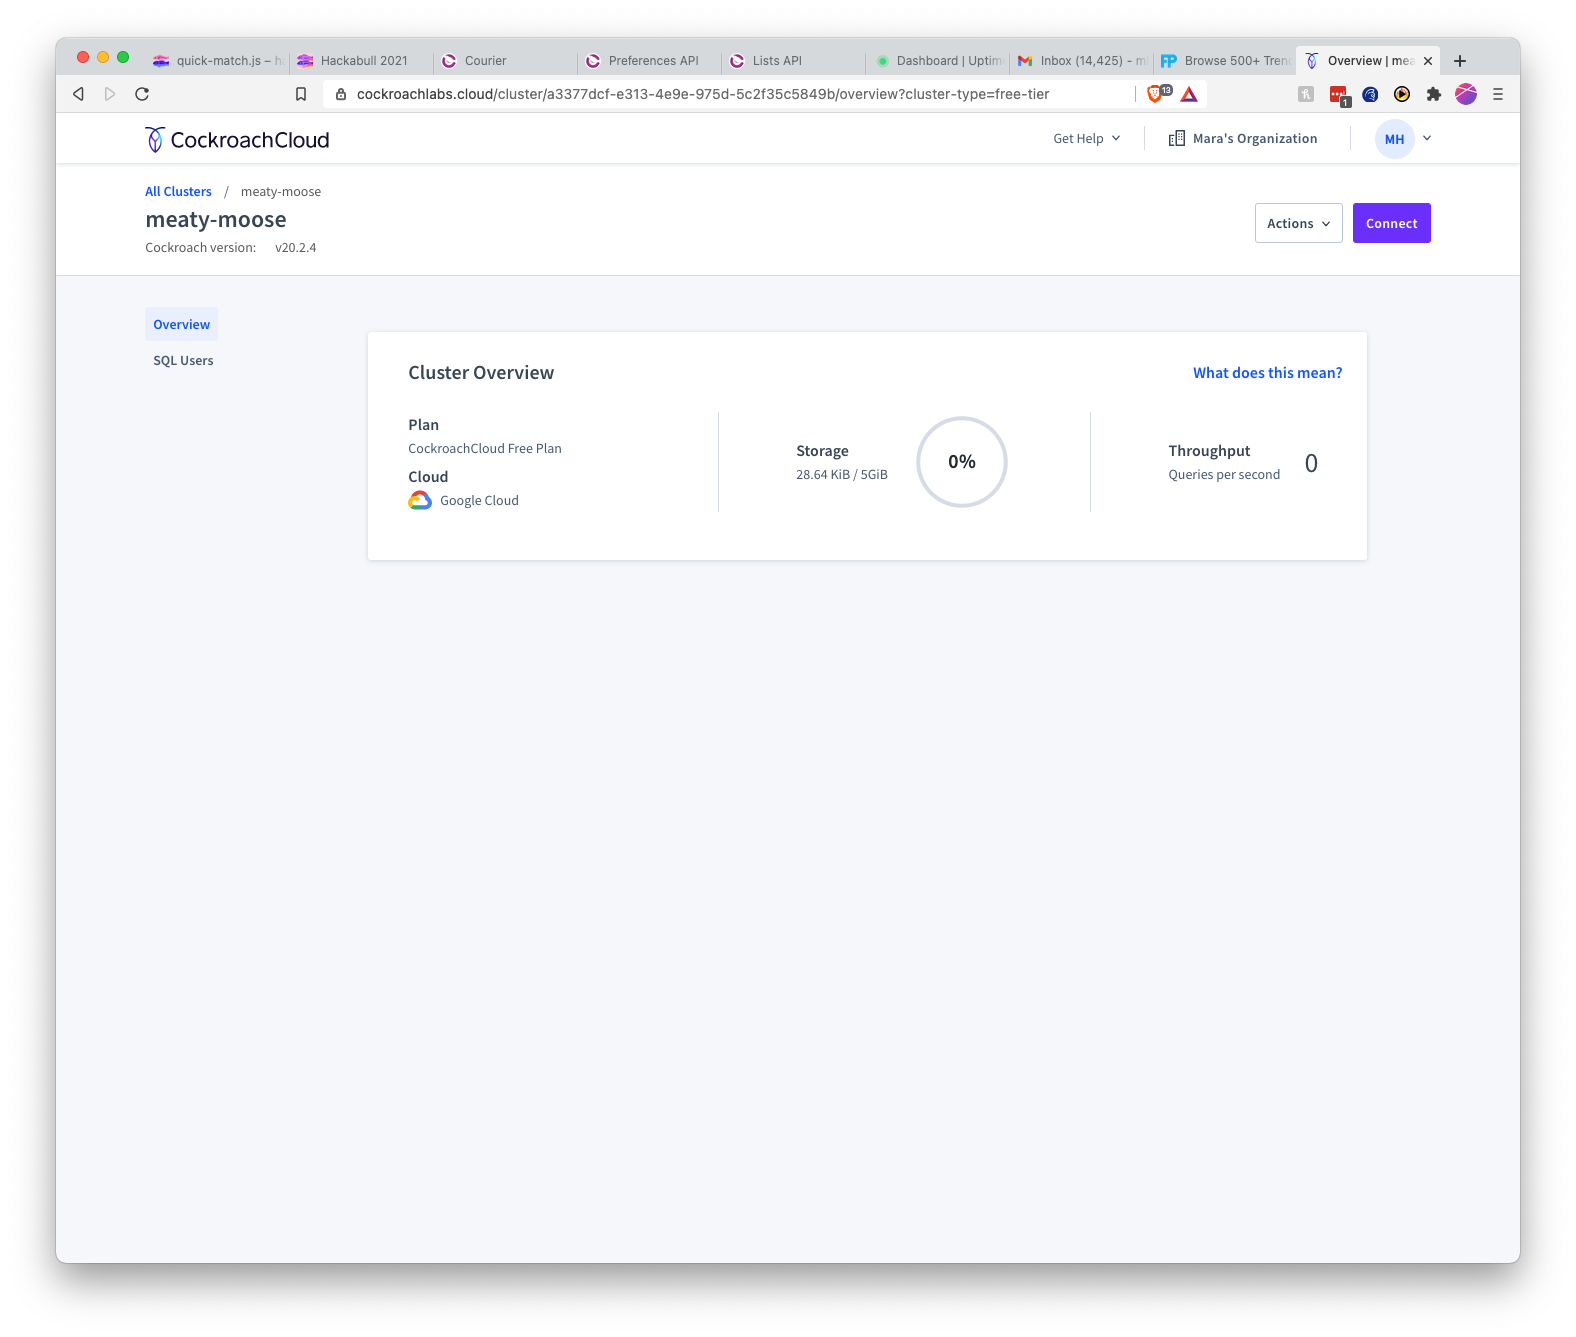Switch to the Gmail Inbox tab
Image resolution: width=1576 pixels, height=1337 pixels.
pos(1081,61)
